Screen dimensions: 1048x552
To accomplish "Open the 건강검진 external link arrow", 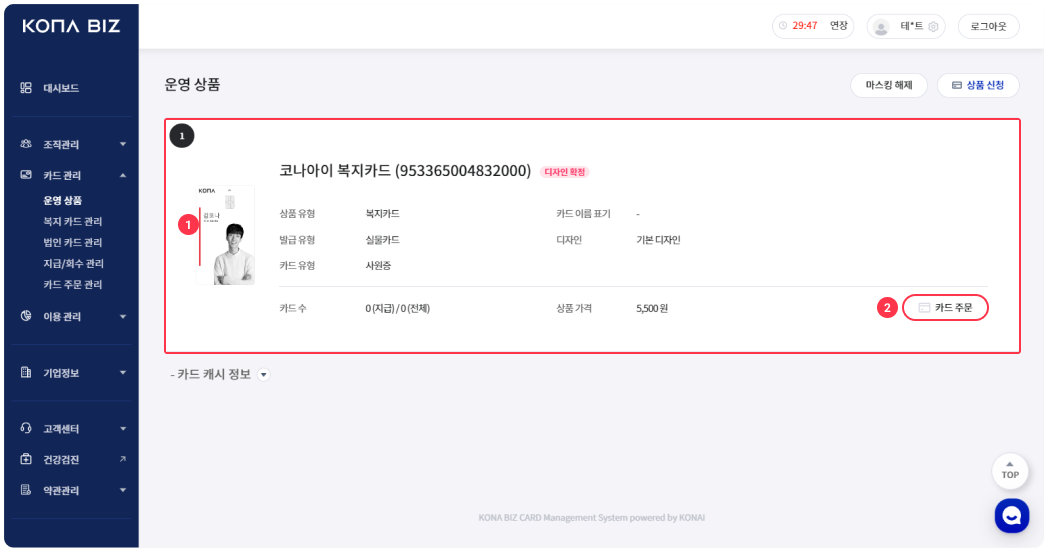I will (123, 459).
